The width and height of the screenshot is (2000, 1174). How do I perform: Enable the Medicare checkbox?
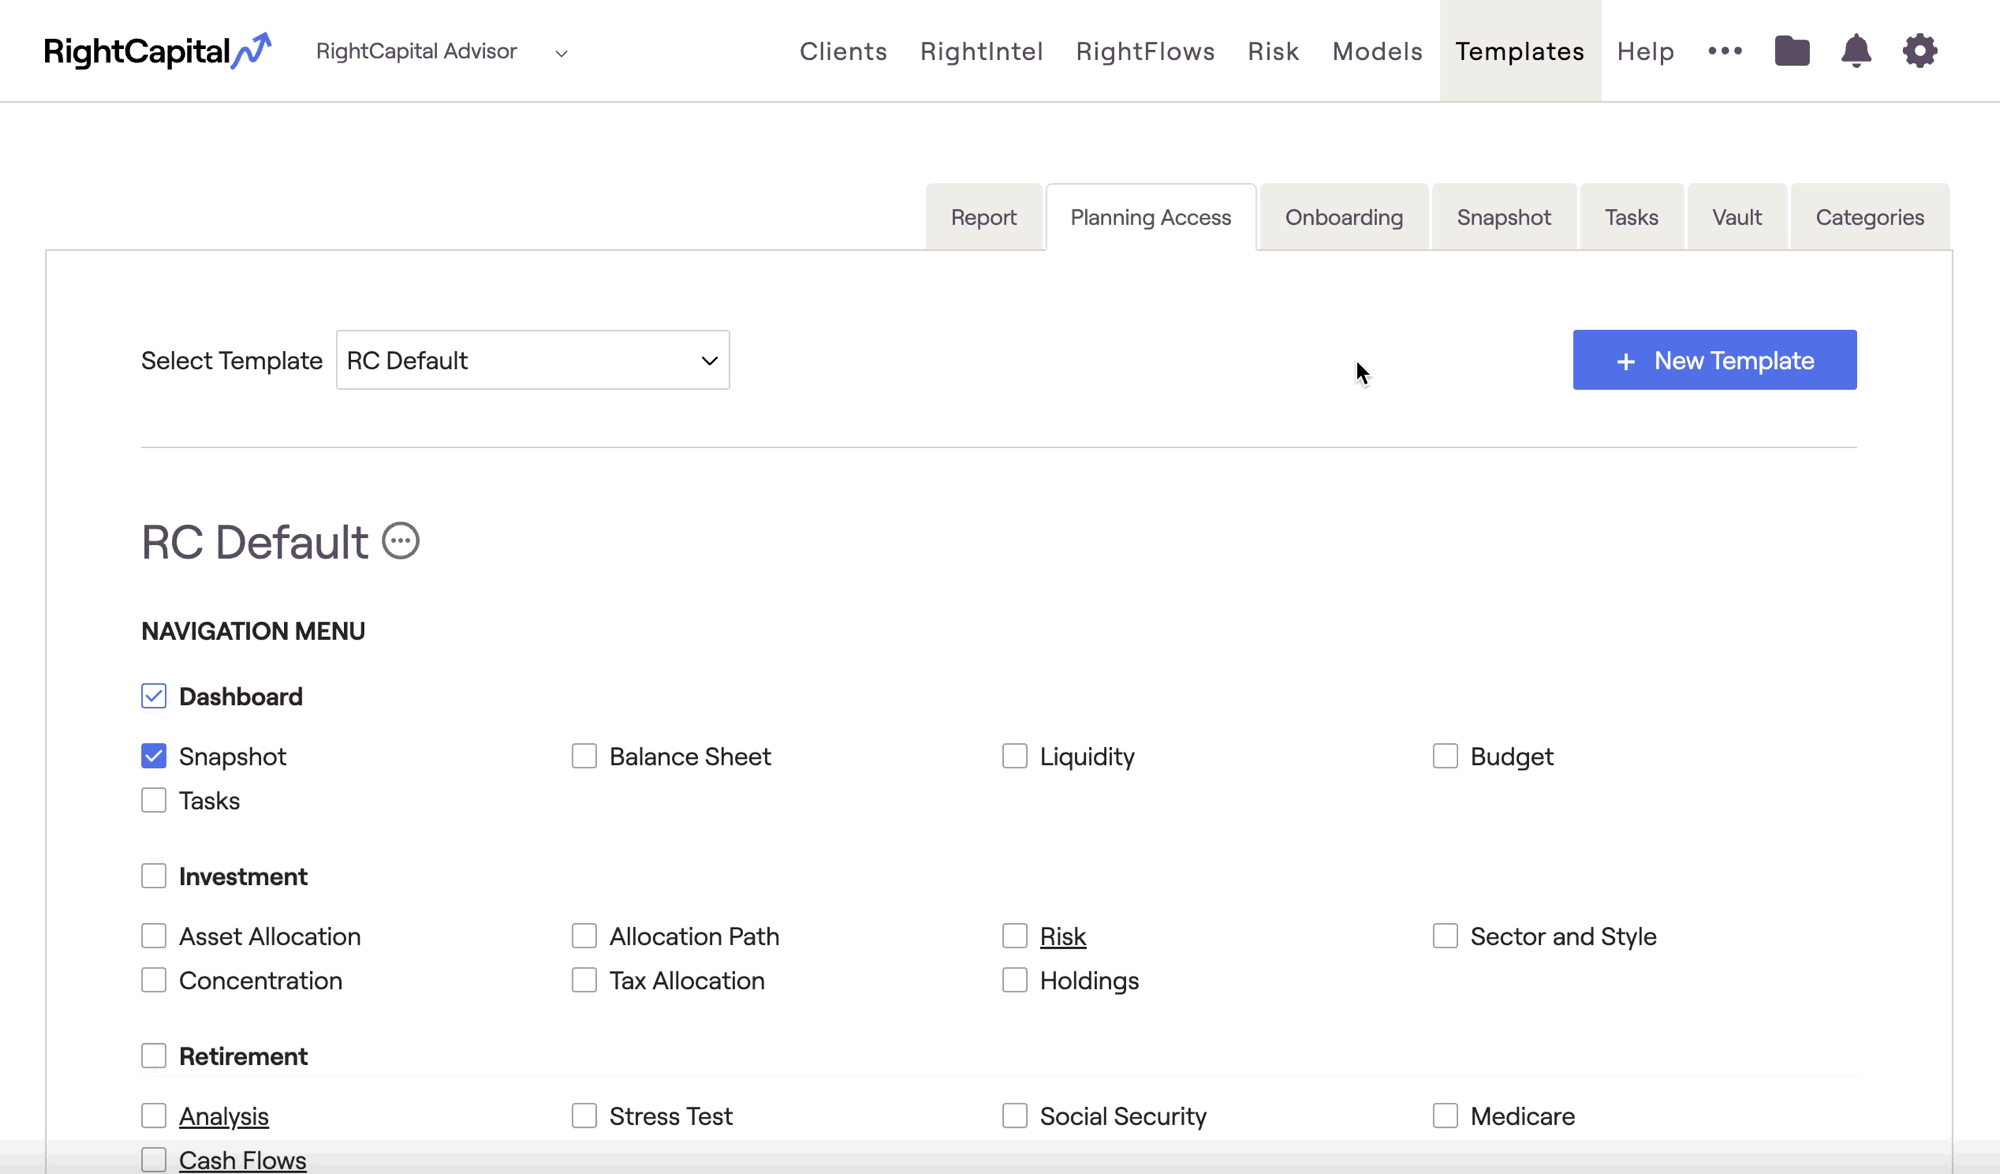1445,1116
